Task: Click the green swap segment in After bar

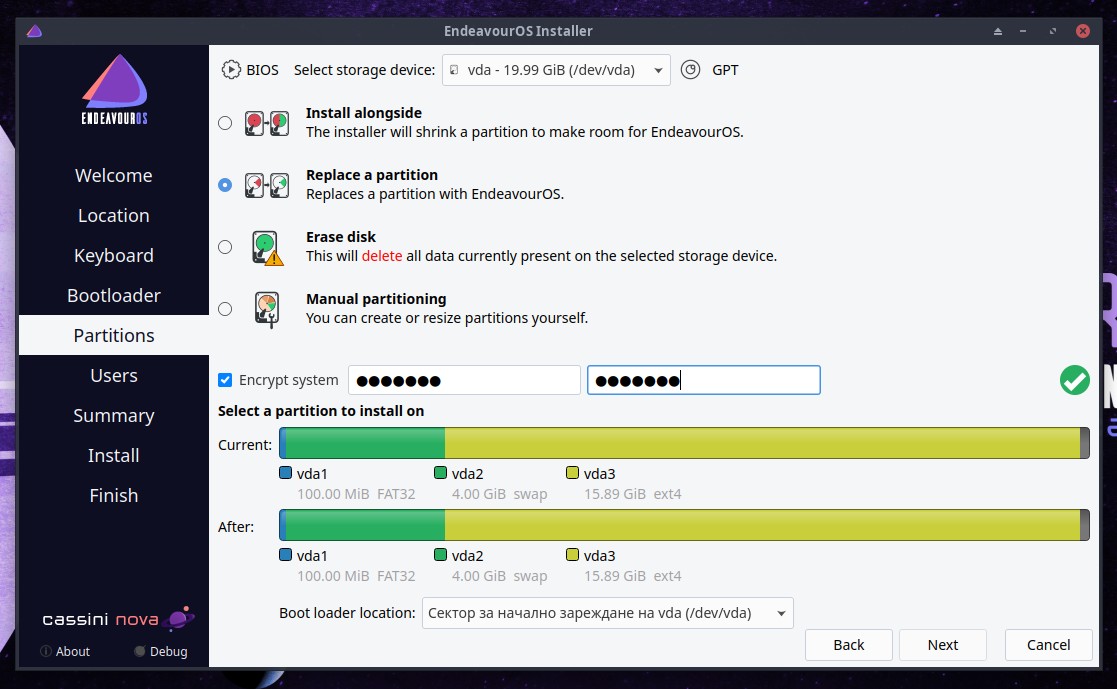Action: tap(365, 525)
